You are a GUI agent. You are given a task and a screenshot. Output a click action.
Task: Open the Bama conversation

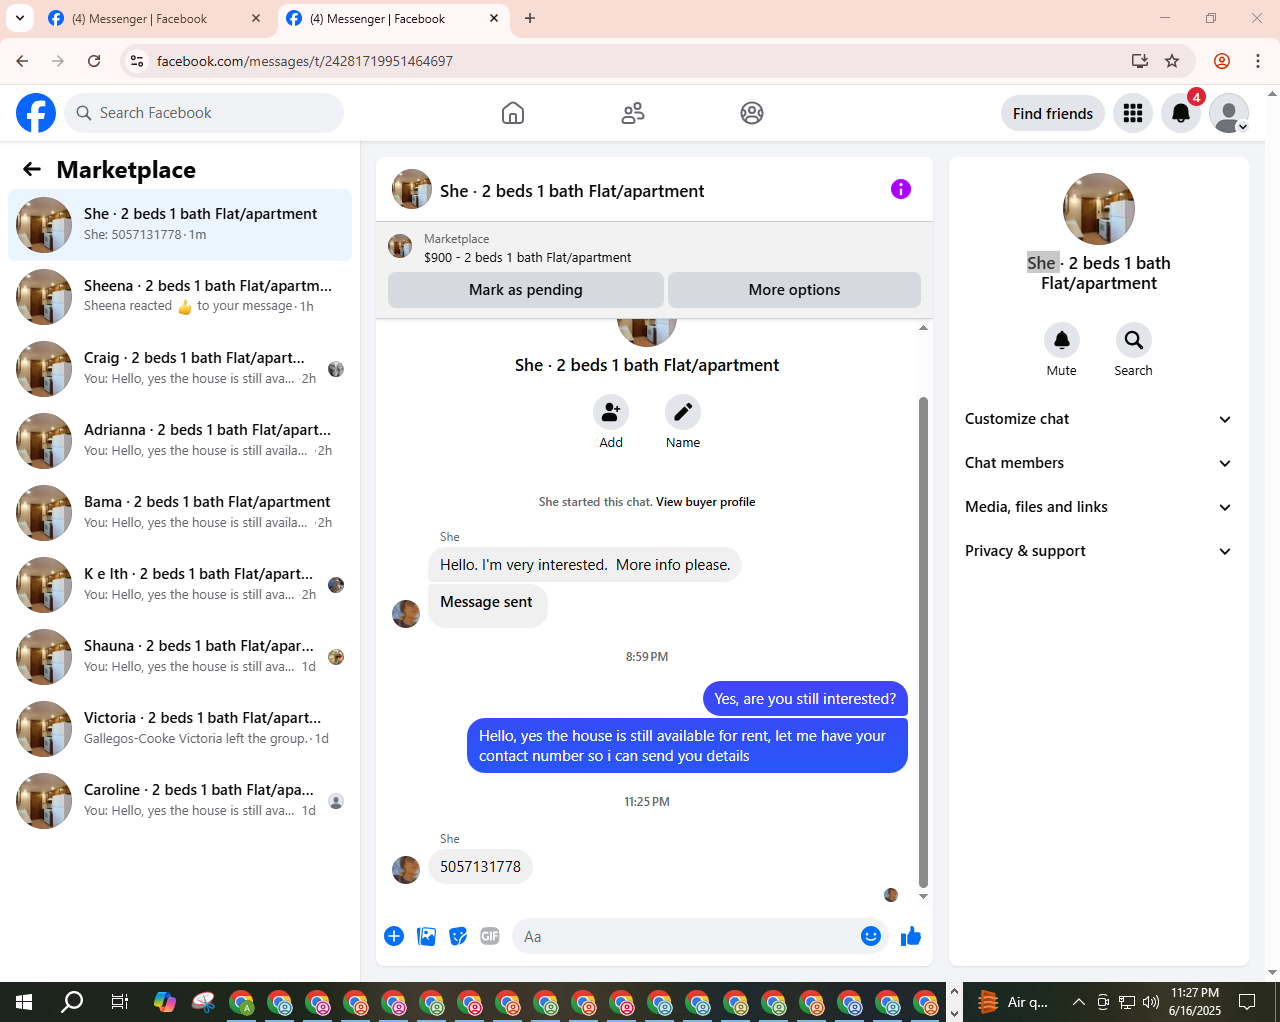[x=180, y=513]
